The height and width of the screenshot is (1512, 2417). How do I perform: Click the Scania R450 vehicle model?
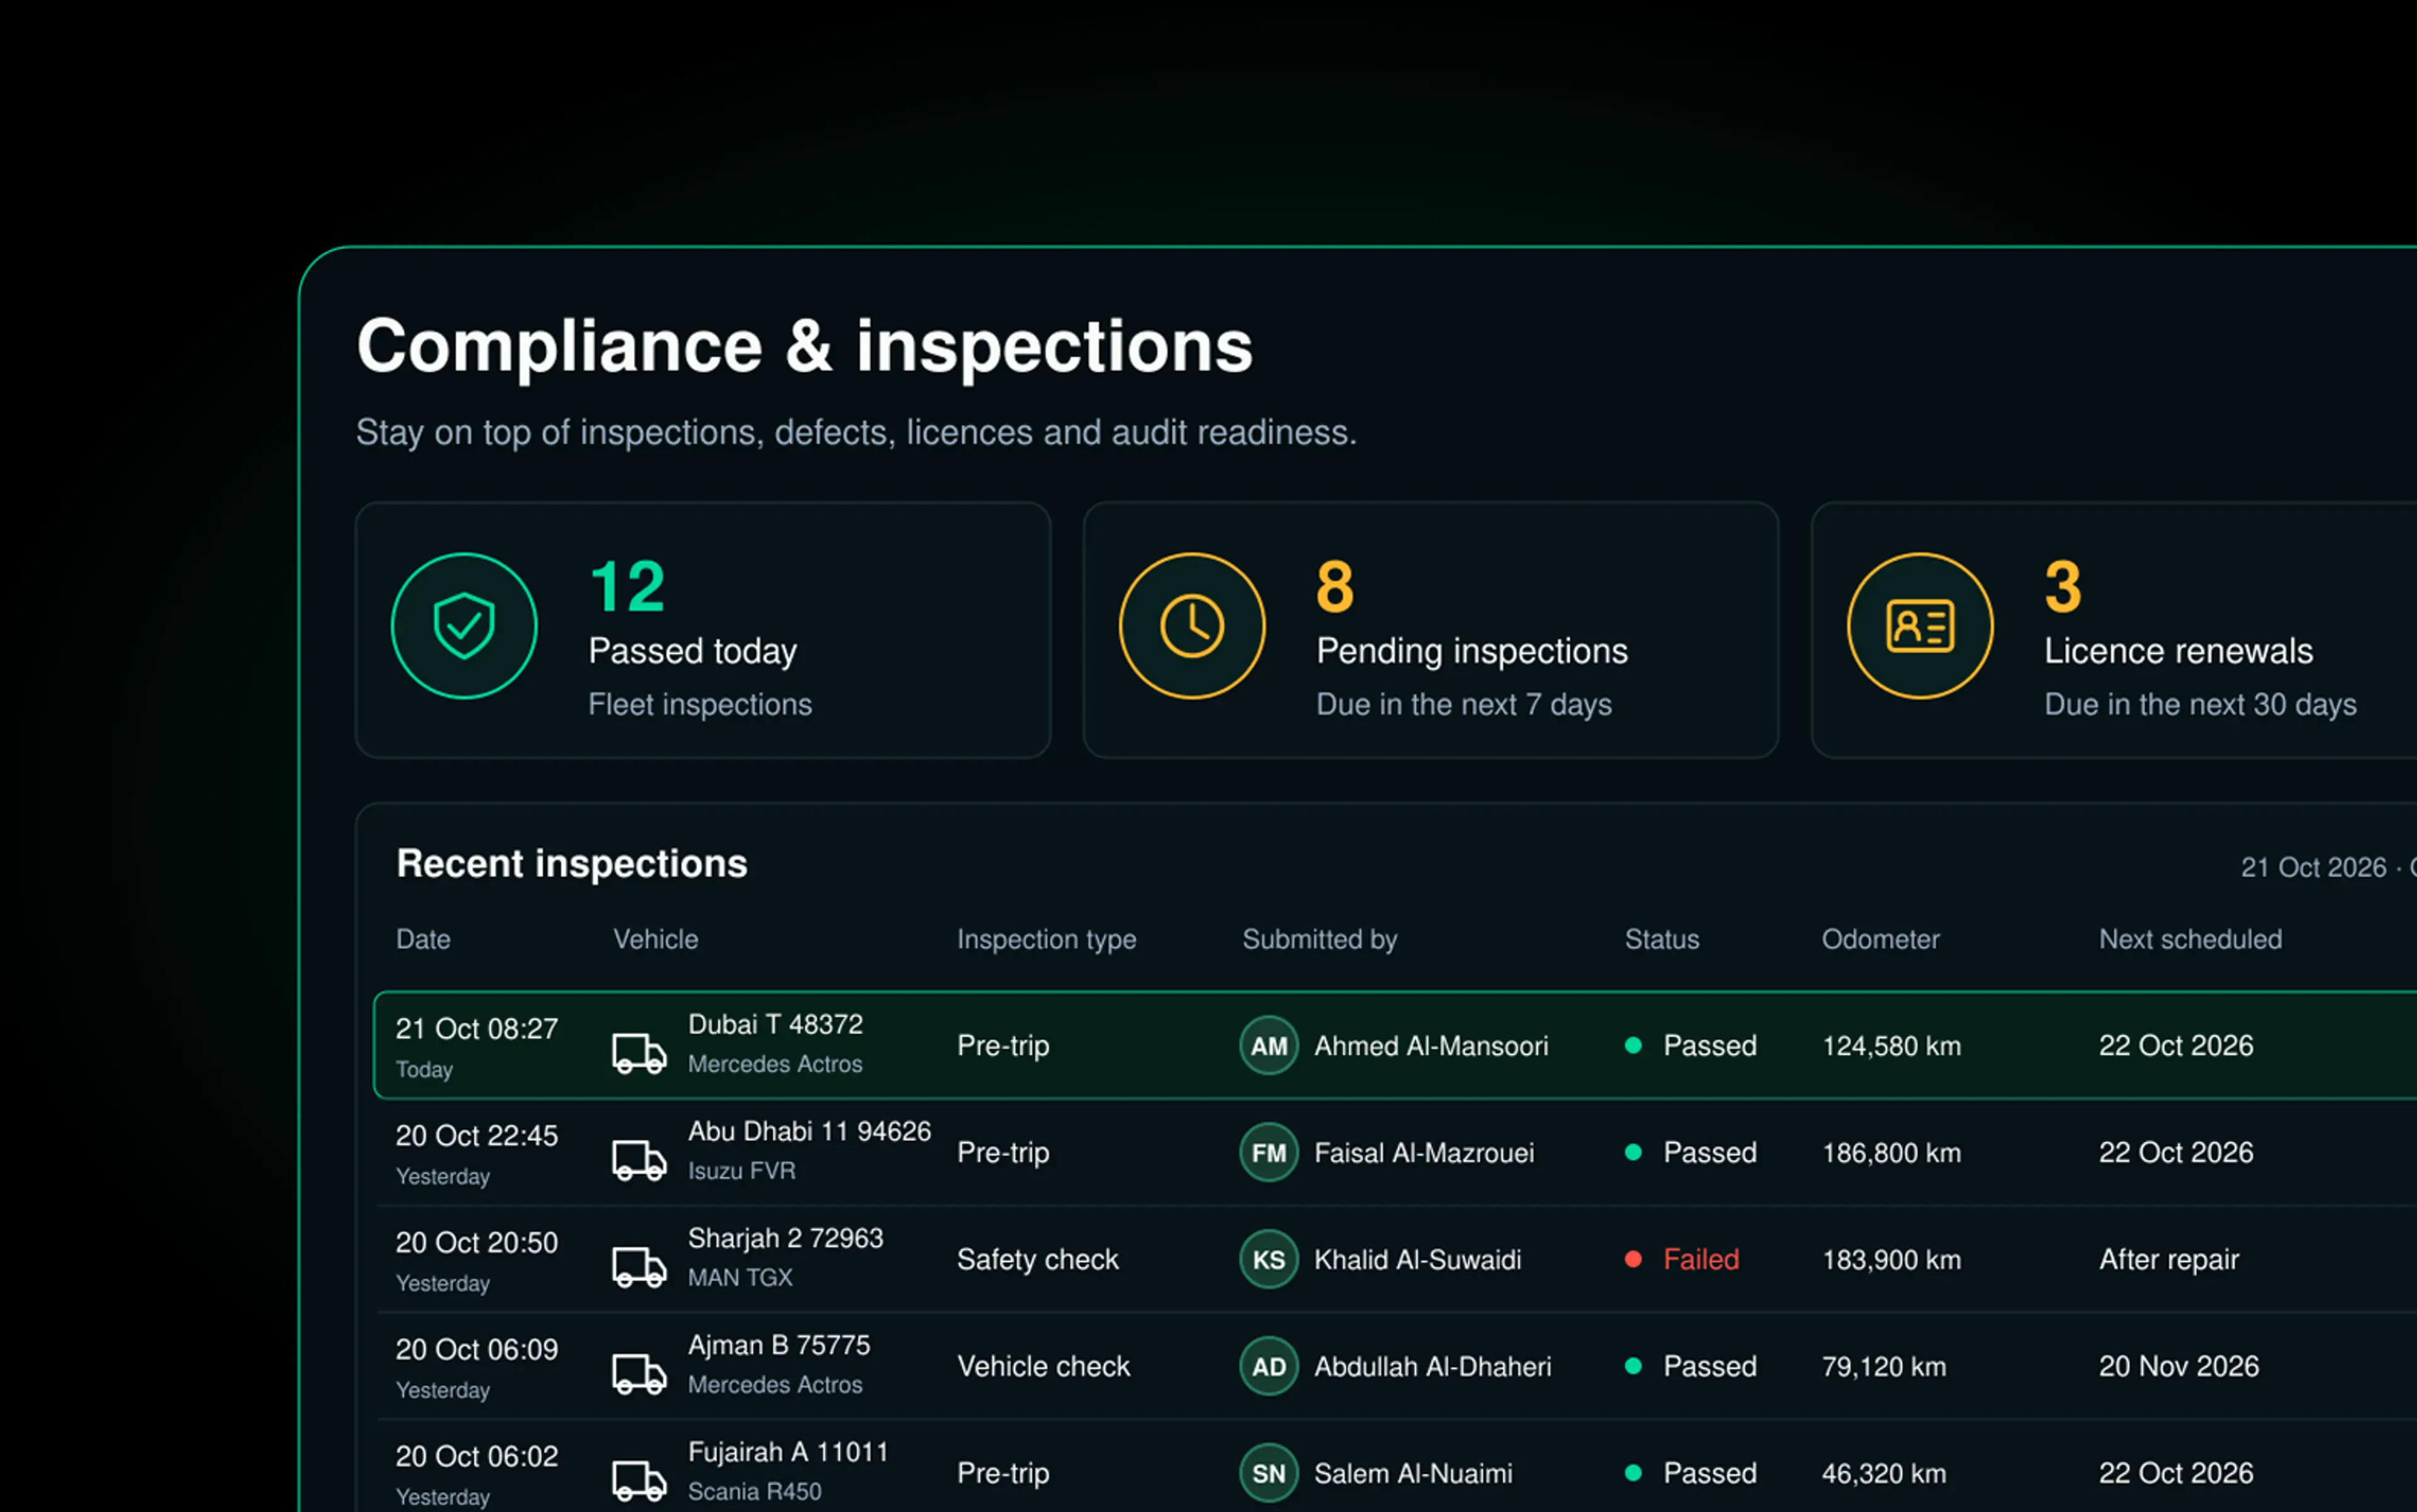755,1491
